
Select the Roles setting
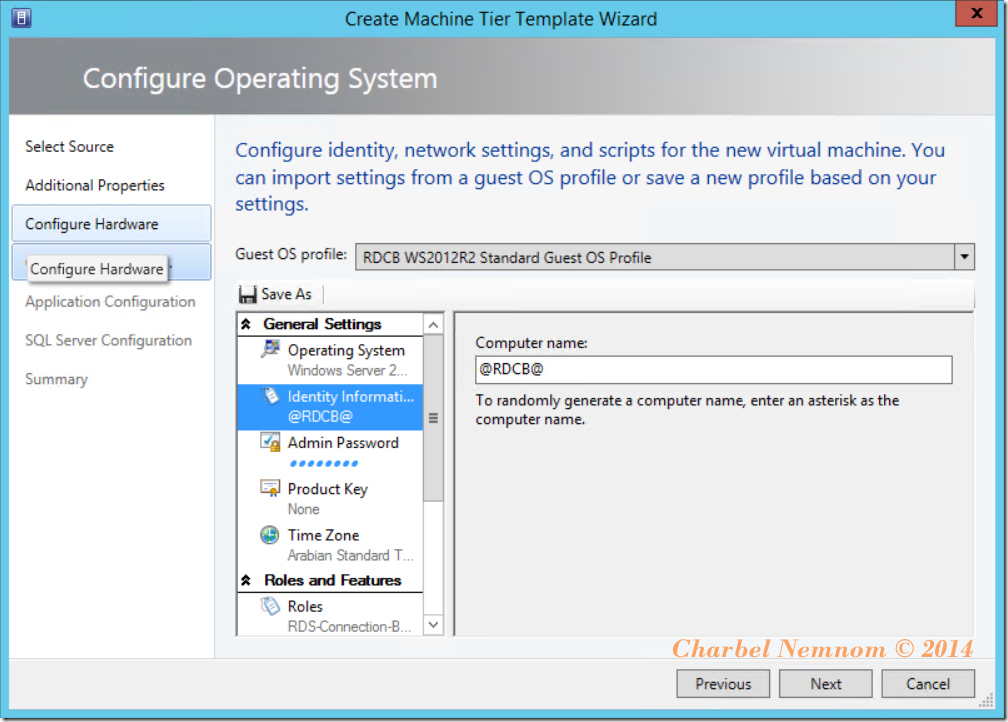coord(330,616)
